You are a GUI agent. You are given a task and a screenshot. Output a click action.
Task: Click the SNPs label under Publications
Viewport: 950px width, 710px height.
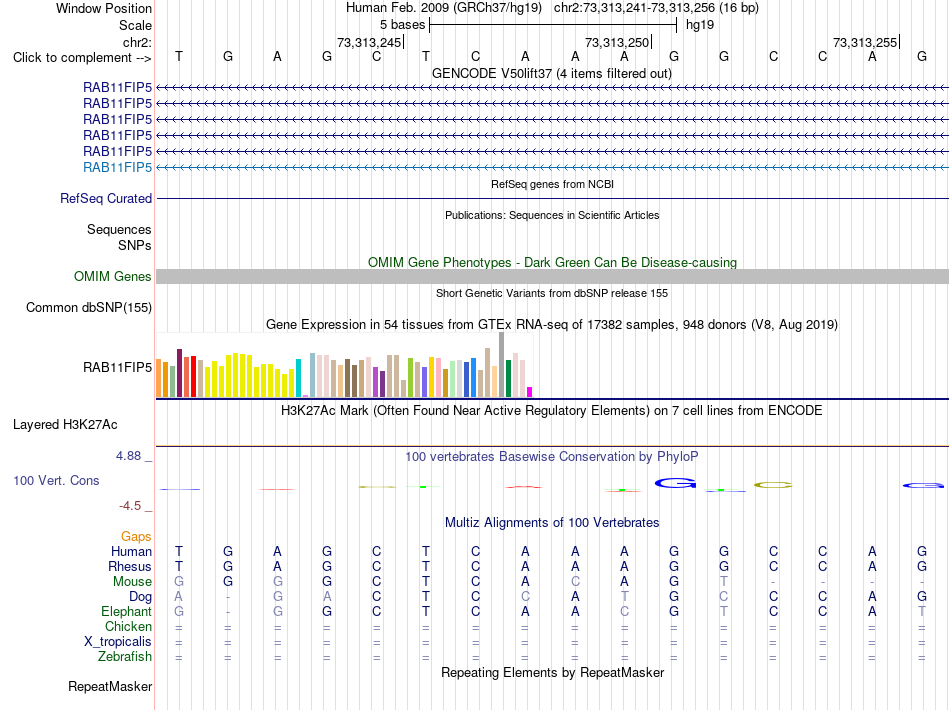coord(135,245)
